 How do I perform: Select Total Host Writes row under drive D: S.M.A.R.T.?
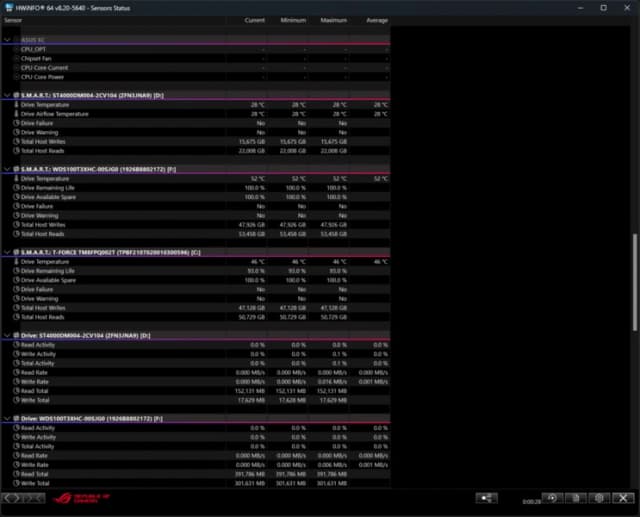pos(196,142)
